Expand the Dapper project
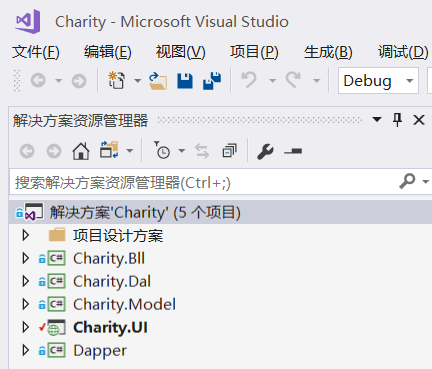 click(26, 350)
